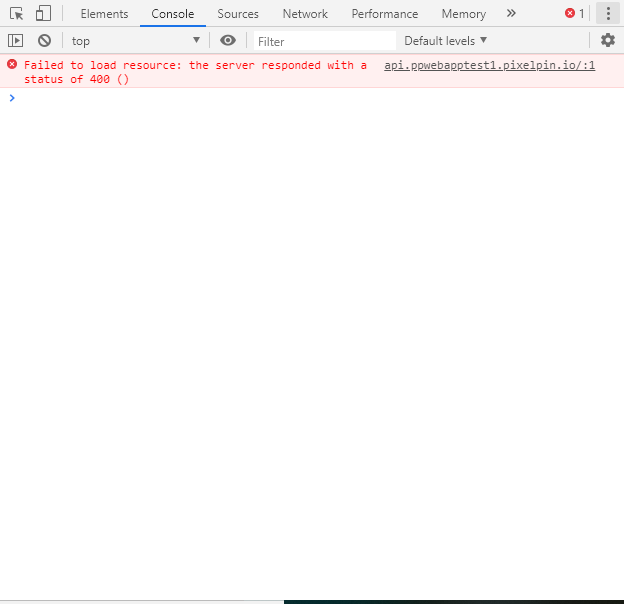This screenshot has width=624, height=604.
Task: Switch to the Elements tab
Action: tap(104, 14)
